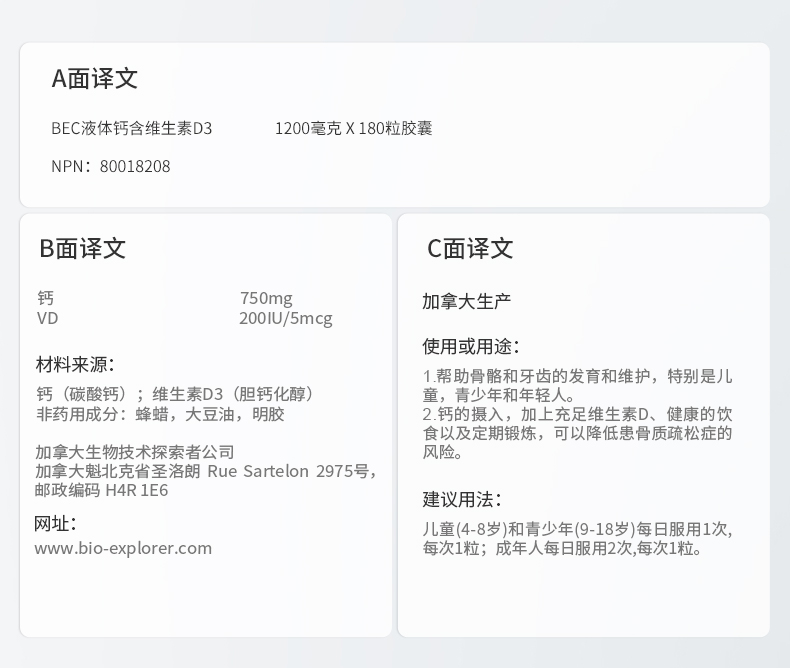Click the word '风险。'
This screenshot has width=790, height=668.
click(442, 452)
